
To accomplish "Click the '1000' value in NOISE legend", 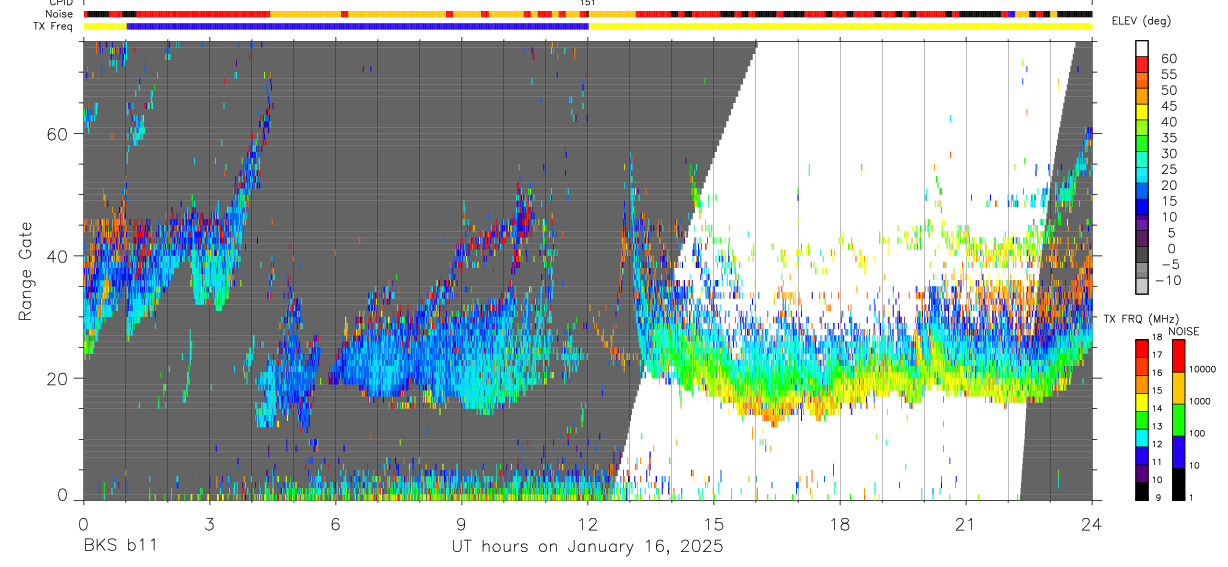I will click(1199, 401).
